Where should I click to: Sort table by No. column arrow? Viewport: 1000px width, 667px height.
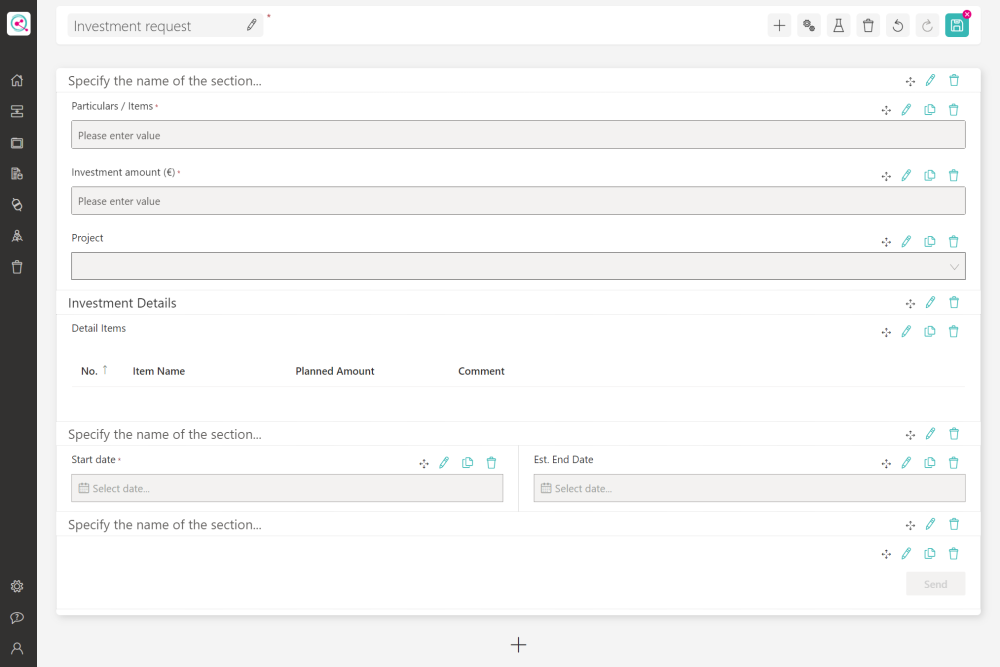click(x=105, y=370)
